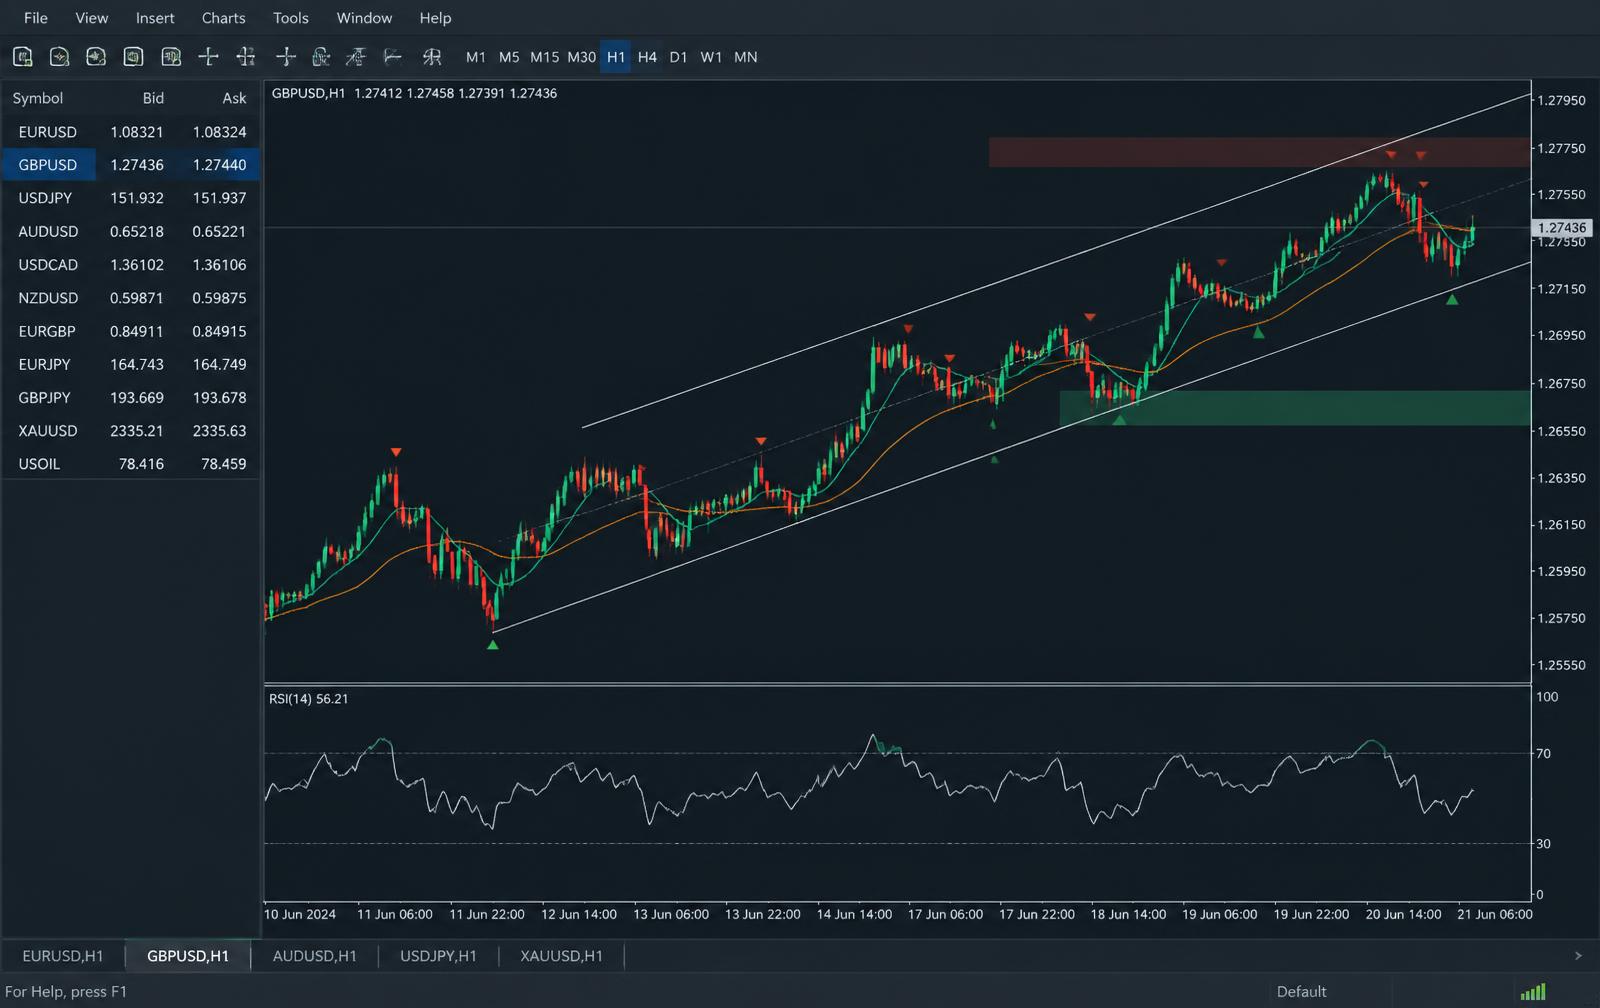Click the padlock-shaped toolbar icon

click(x=321, y=57)
